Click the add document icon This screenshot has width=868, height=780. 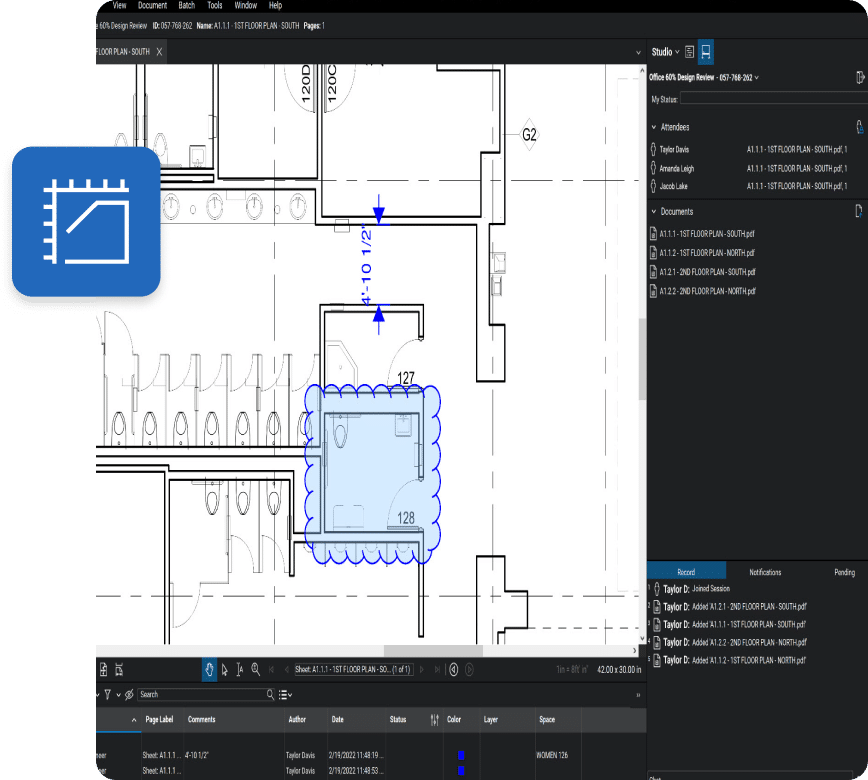859,211
